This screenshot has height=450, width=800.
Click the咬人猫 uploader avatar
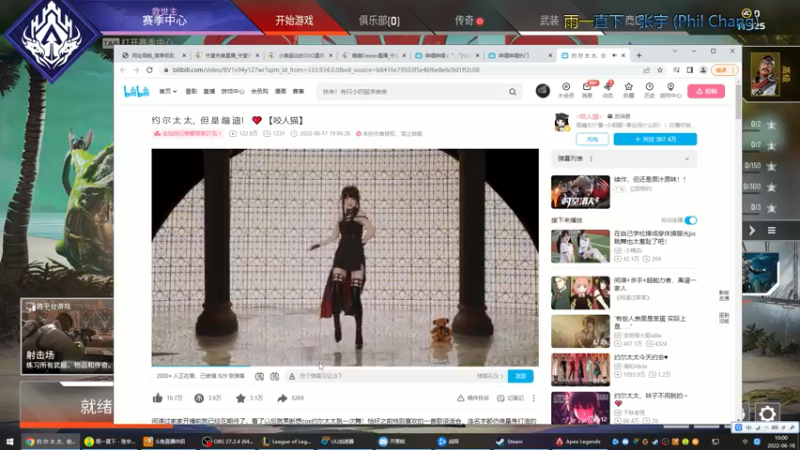[x=562, y=122]
